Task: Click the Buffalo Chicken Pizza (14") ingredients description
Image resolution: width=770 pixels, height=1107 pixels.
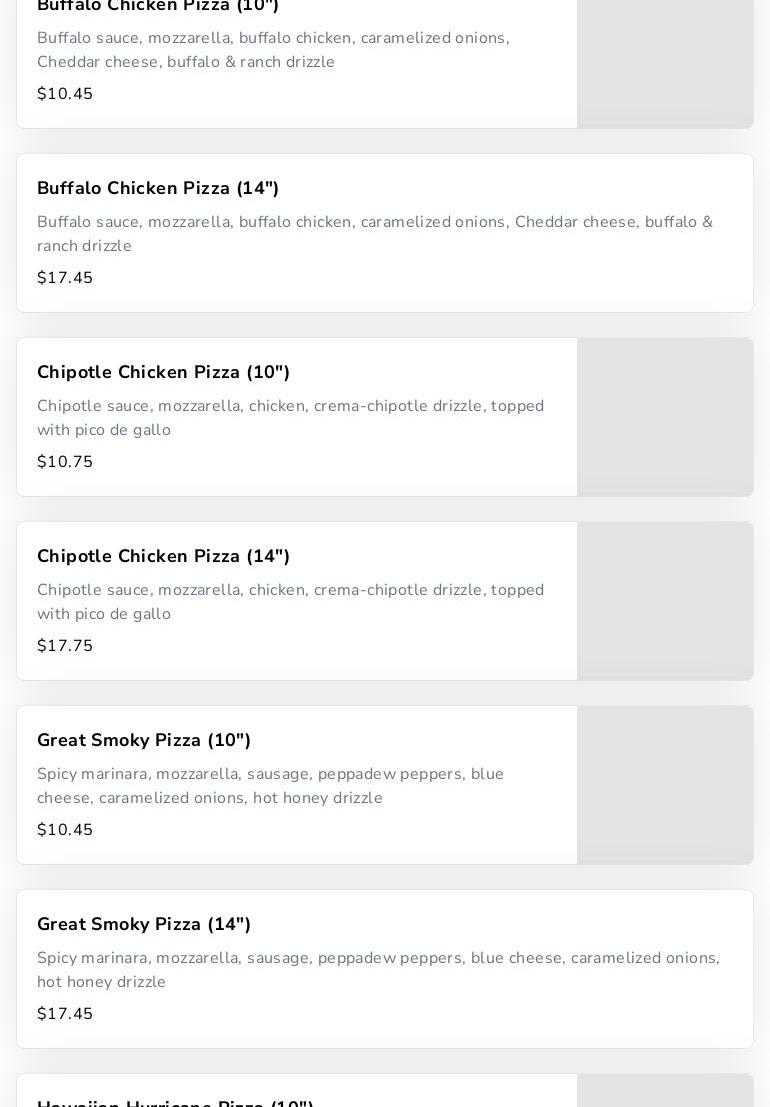Action: [x=375, y=234]
